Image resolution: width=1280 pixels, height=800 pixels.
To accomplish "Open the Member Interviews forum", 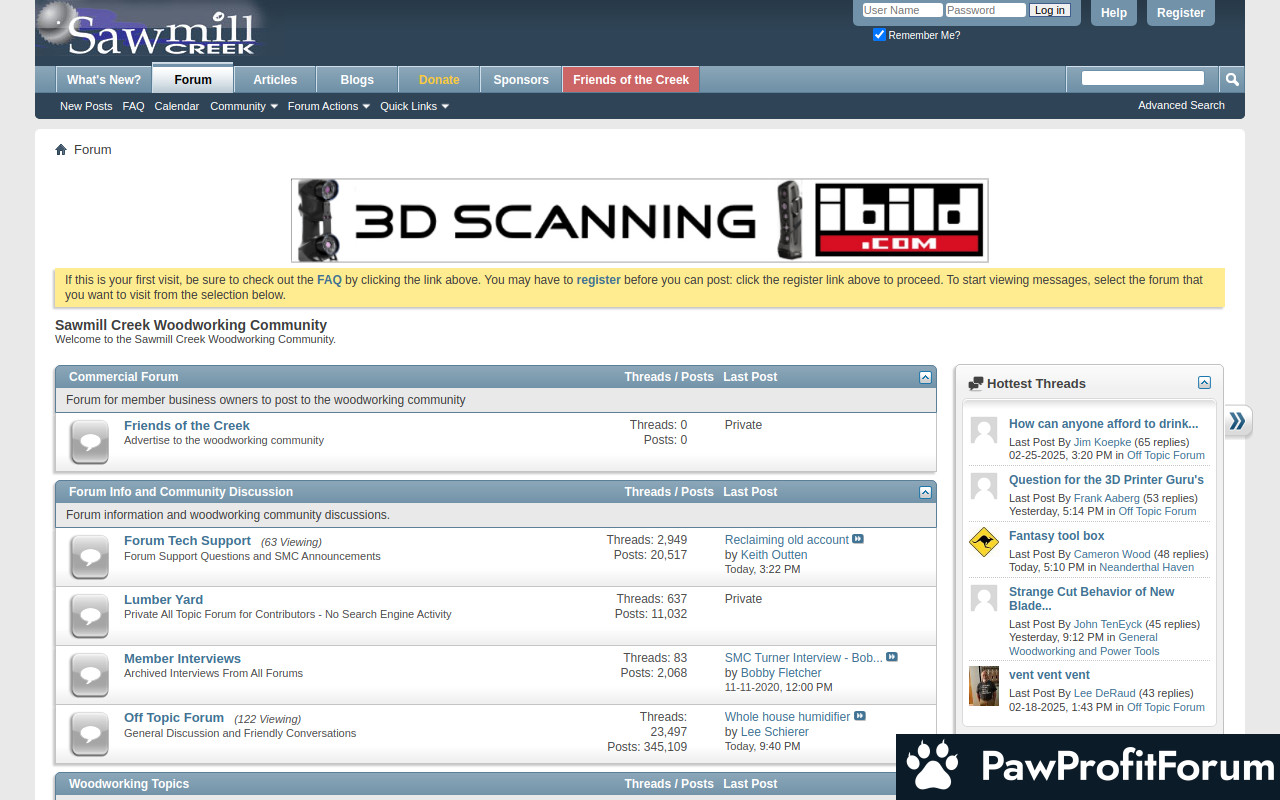I will 182,659.
